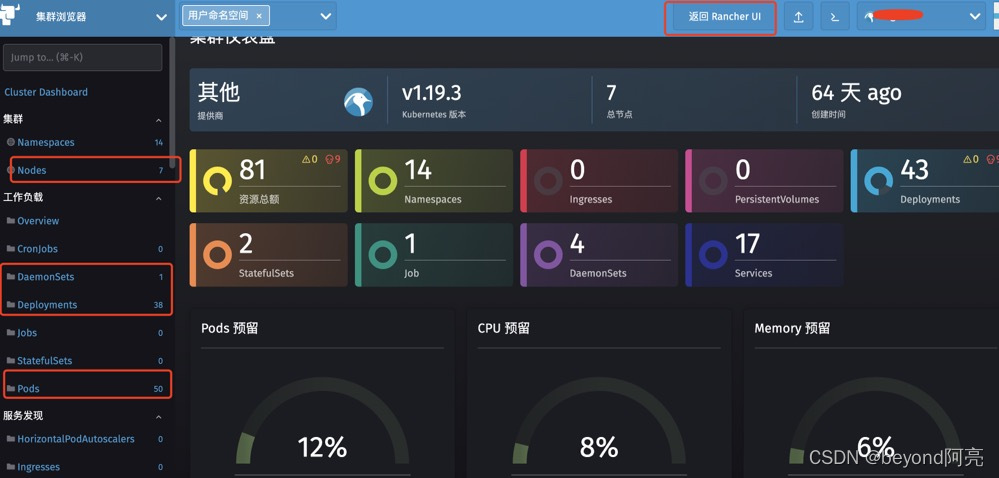
Task: Open the DaemonSets card showing 4
Action: [x=599, y=255]
